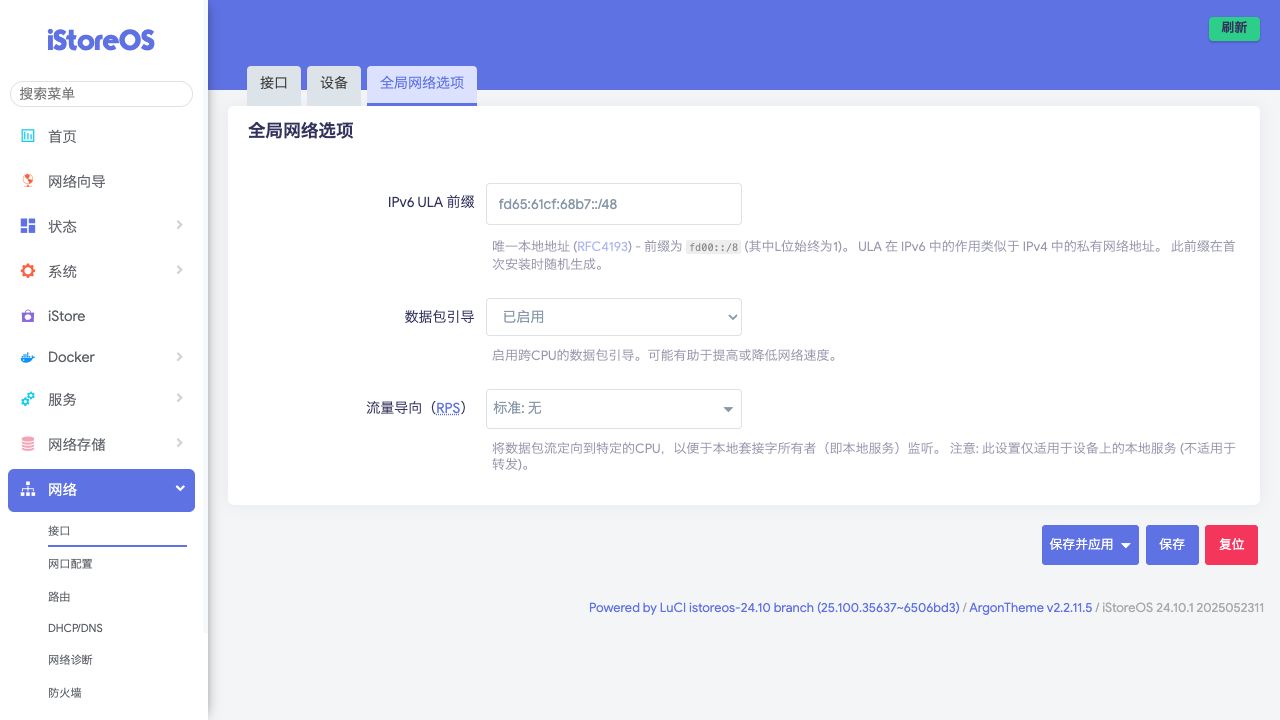Screen dimensions: 1280x720
Task: Open DHCP/DNS in network submenu
Action: coord(75,628)
